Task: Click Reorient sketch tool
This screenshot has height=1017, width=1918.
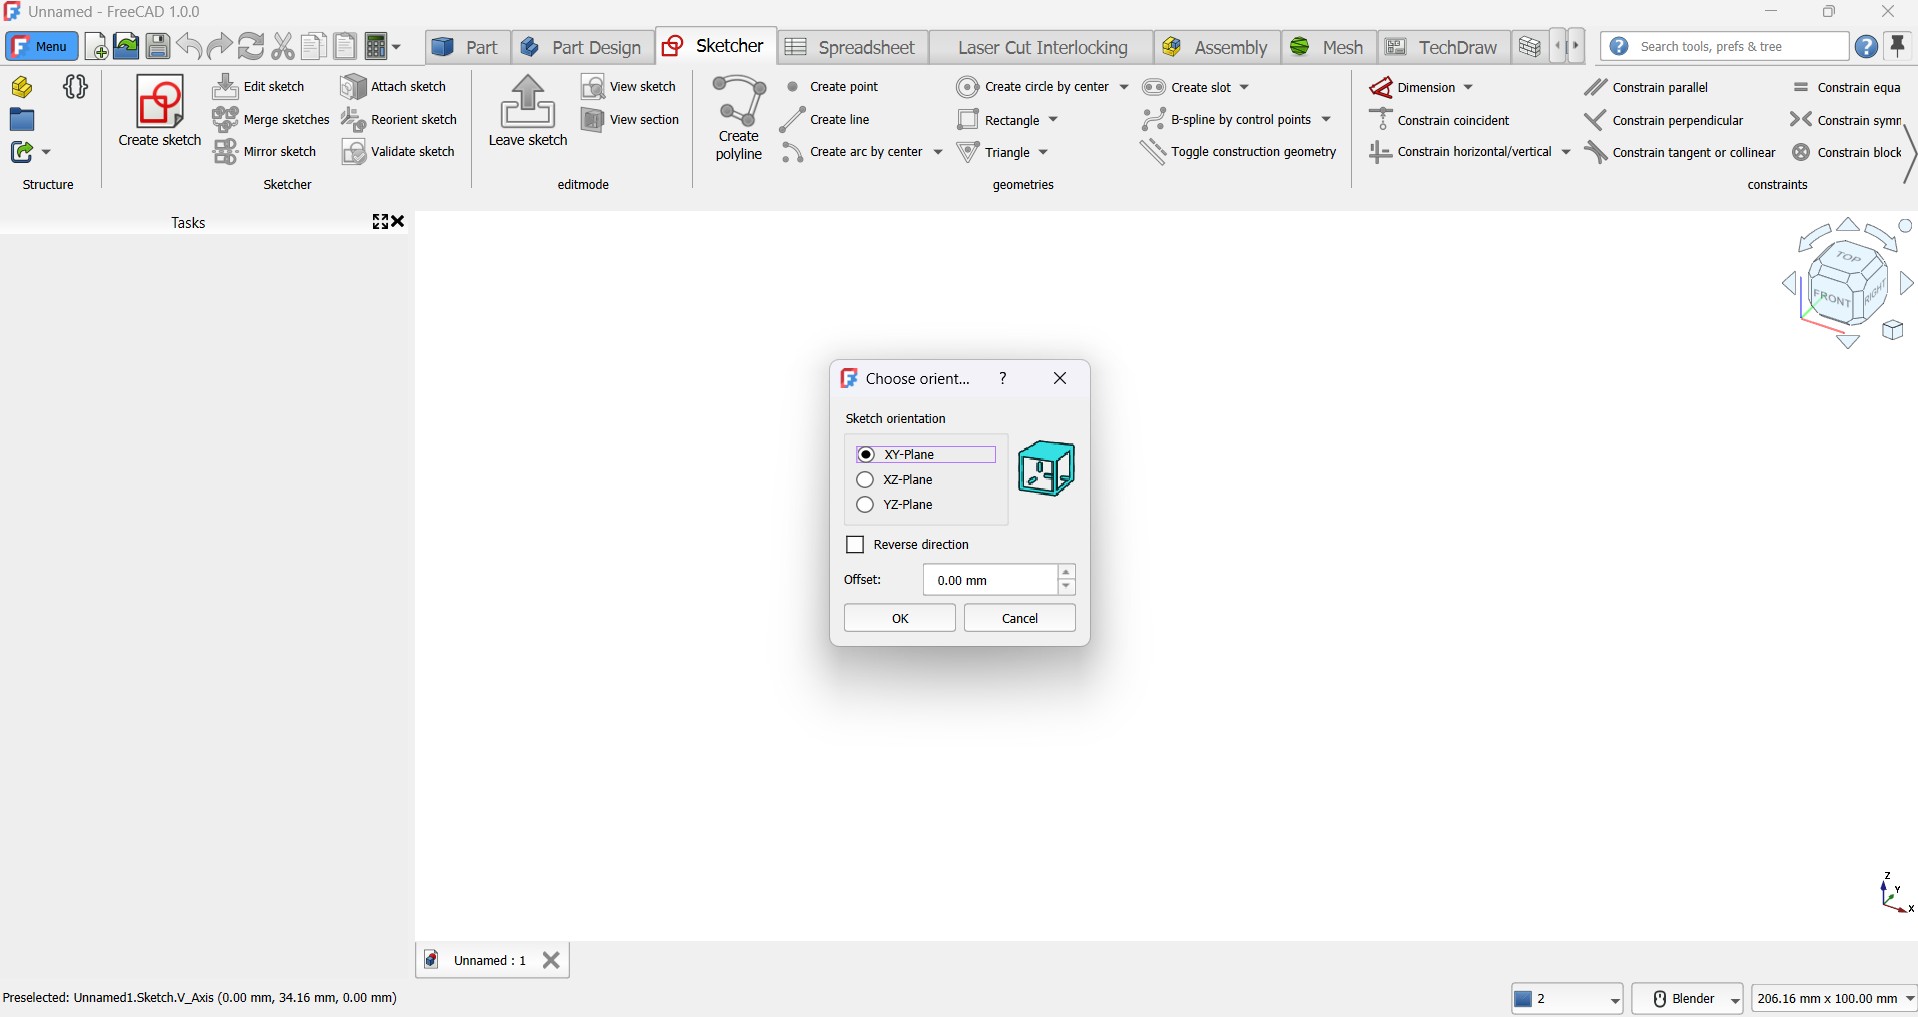Action: (400, 119)
